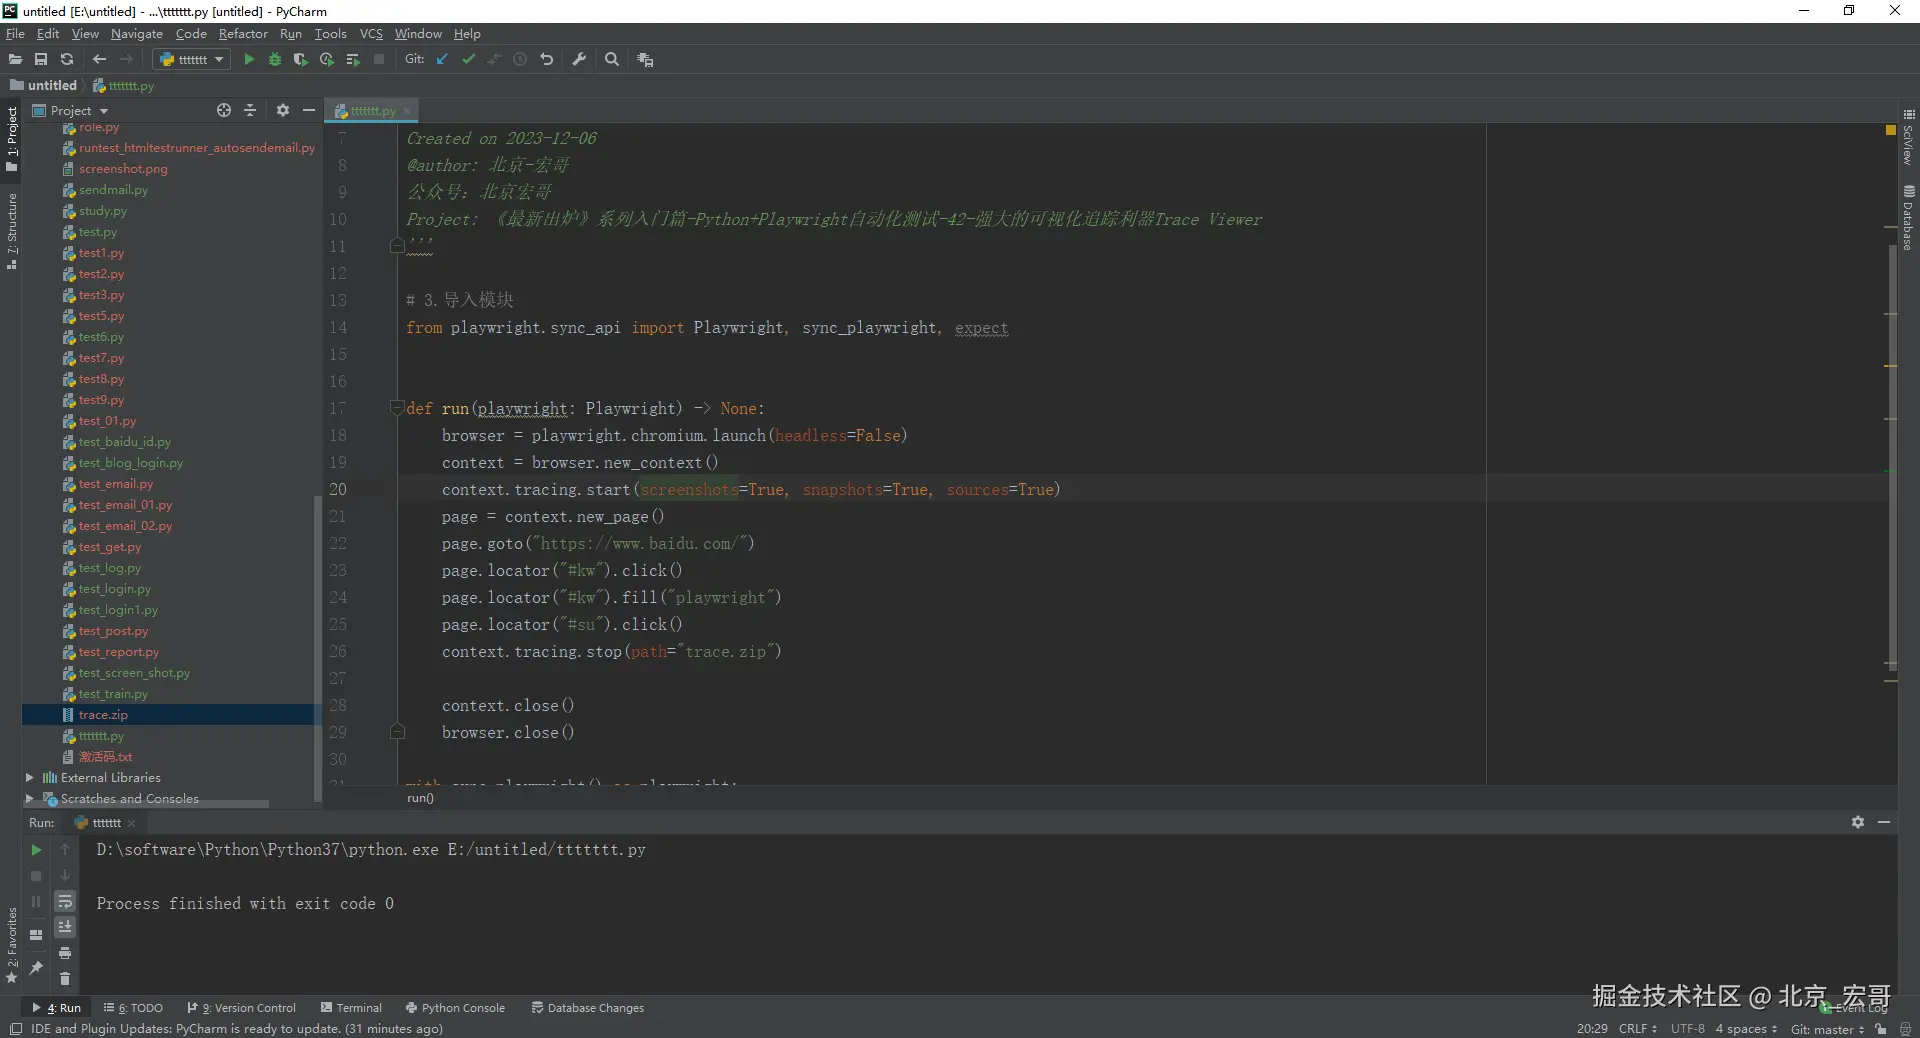Click the Profile run toolbar icon
Screen dimensions: 1920x1038
coord(326,60)
